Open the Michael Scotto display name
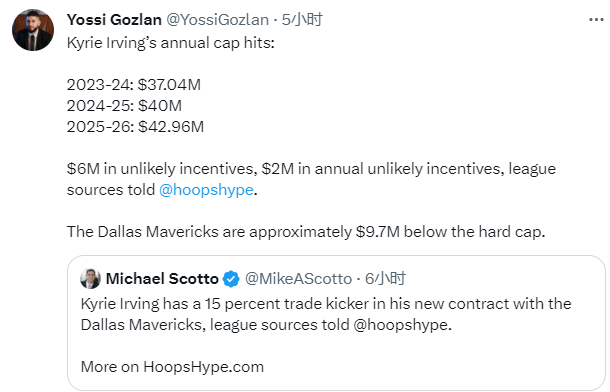Screen dimensions: 610x392 (x=162, y=279)
